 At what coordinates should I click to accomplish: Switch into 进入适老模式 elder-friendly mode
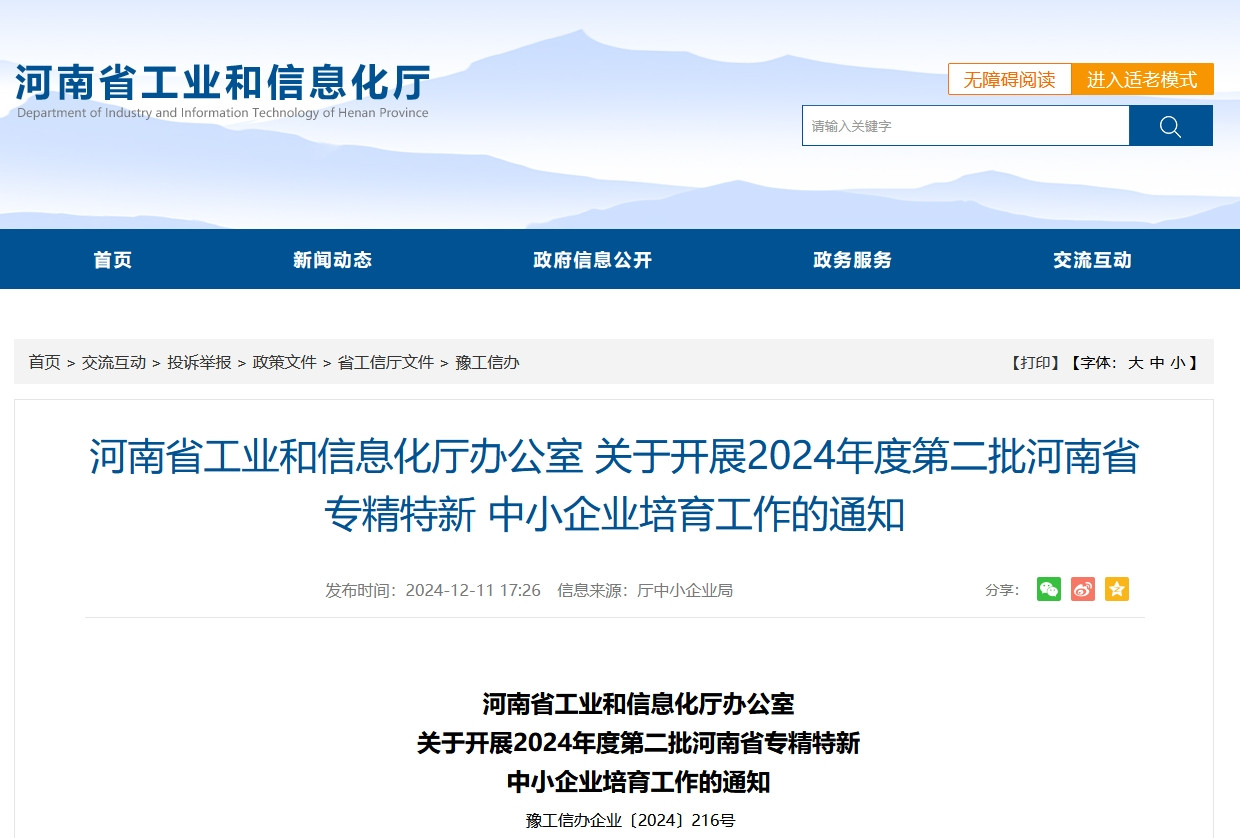(1143, 79)
